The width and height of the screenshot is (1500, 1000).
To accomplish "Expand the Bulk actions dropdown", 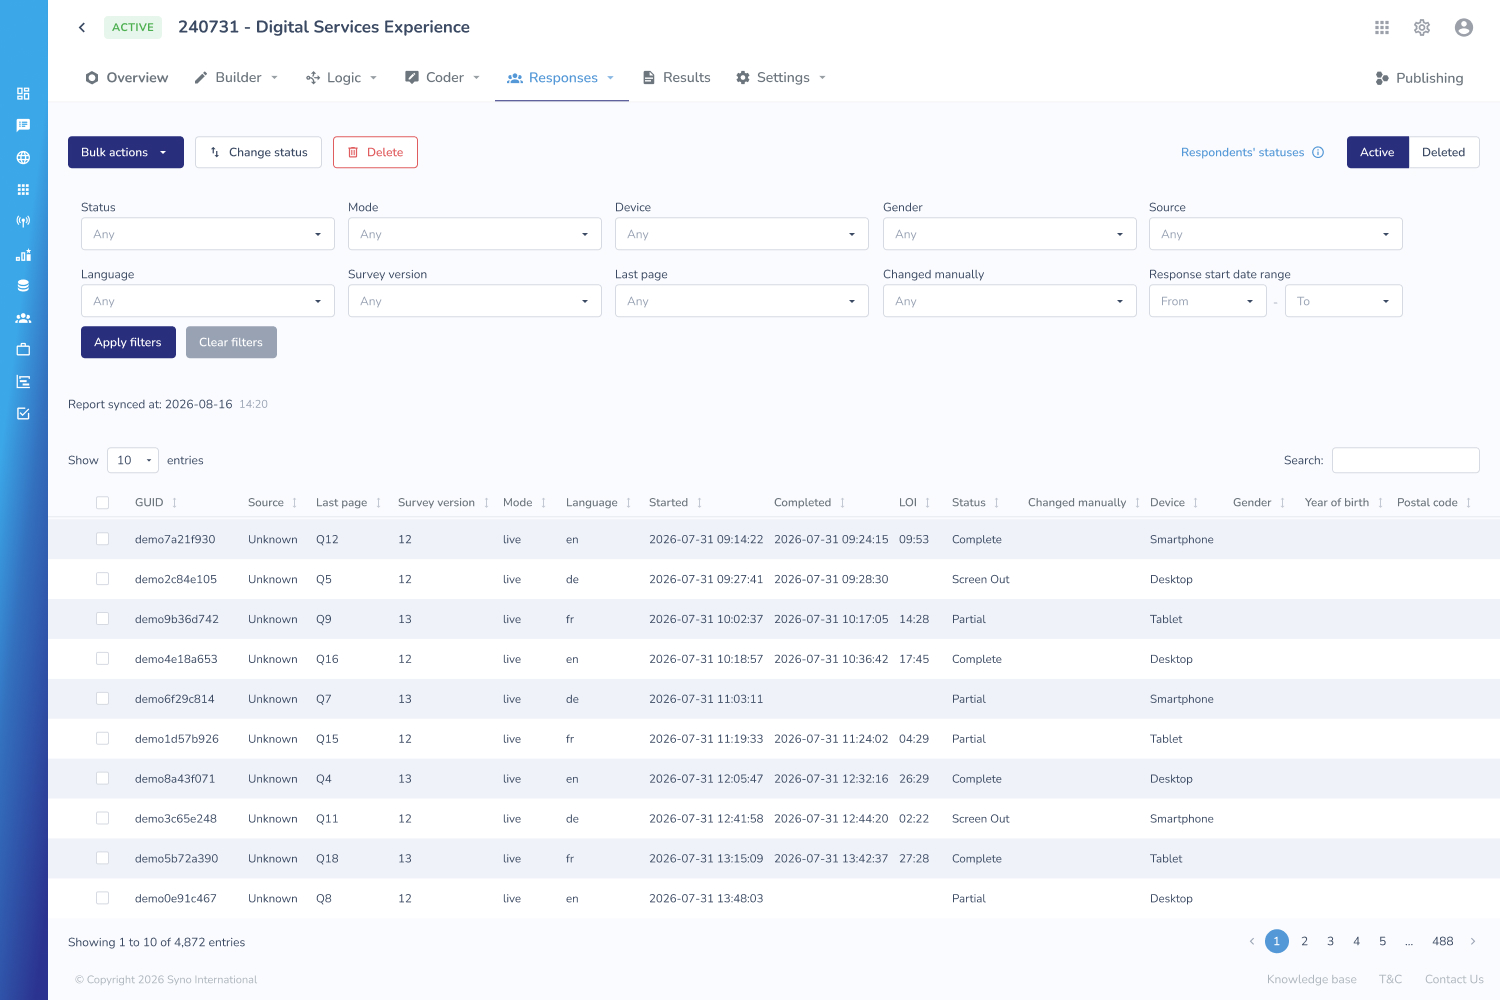I will (x=126, y=152).
